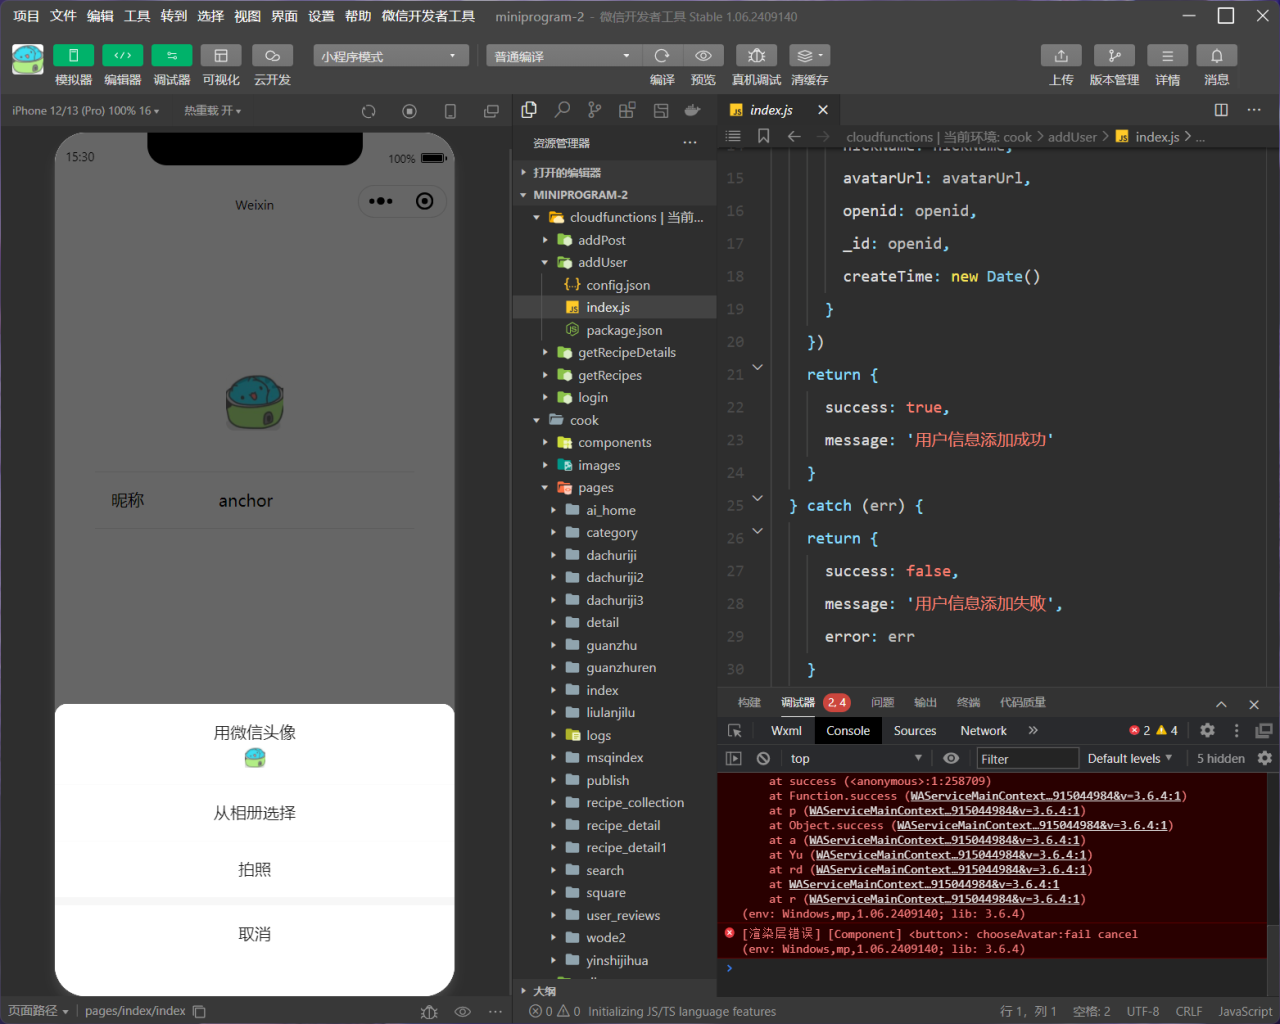Toggle the console live expression eye

pos(951,759)
